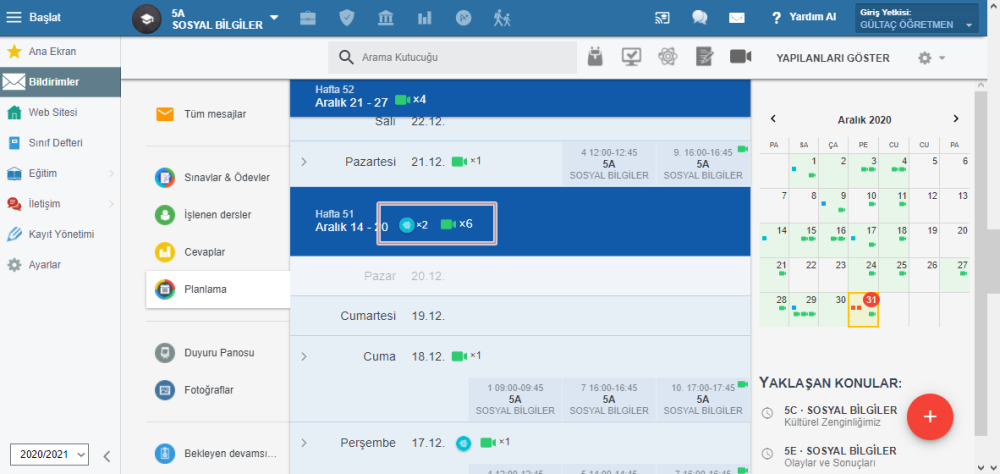
Task: Go to previous month in calendar
Action: pos(773,119)
